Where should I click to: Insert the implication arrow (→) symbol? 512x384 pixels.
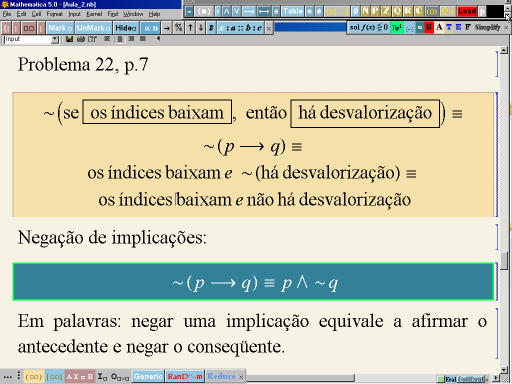tap(249, 11)
